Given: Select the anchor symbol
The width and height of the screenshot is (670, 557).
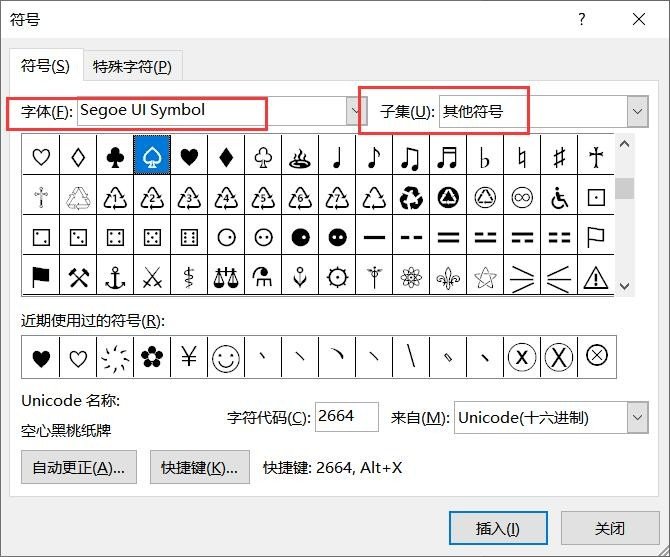Looking at the screenshot, I should [x=115, y=276].
